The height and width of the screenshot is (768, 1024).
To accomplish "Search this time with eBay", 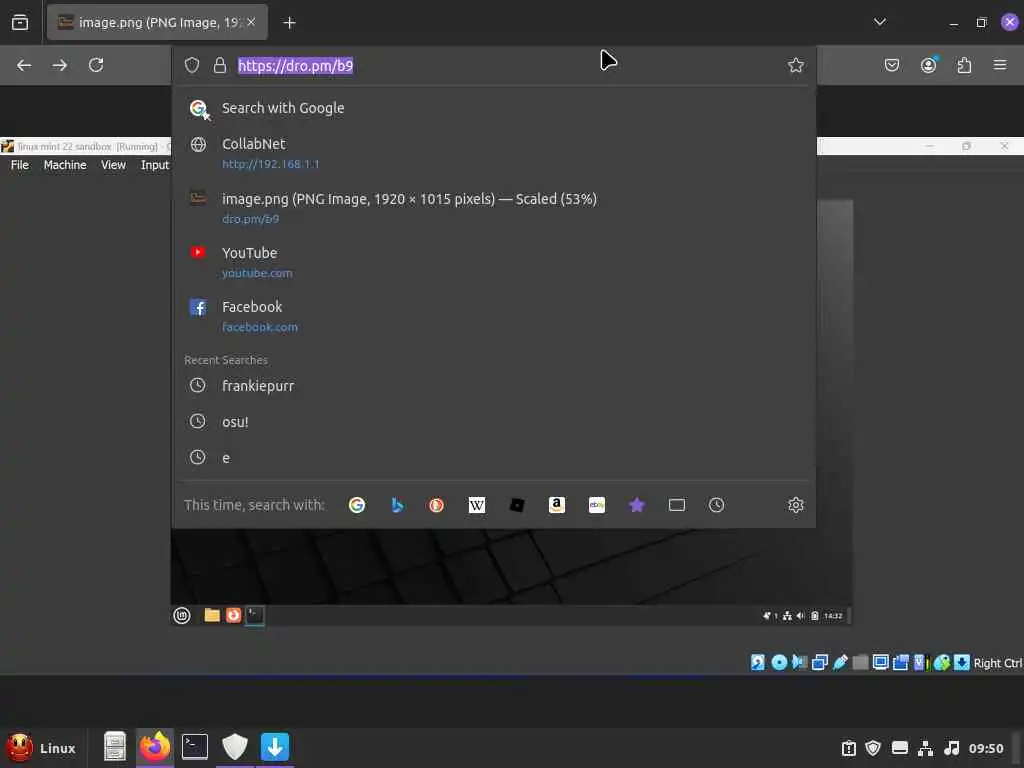I will coord(596,505).
